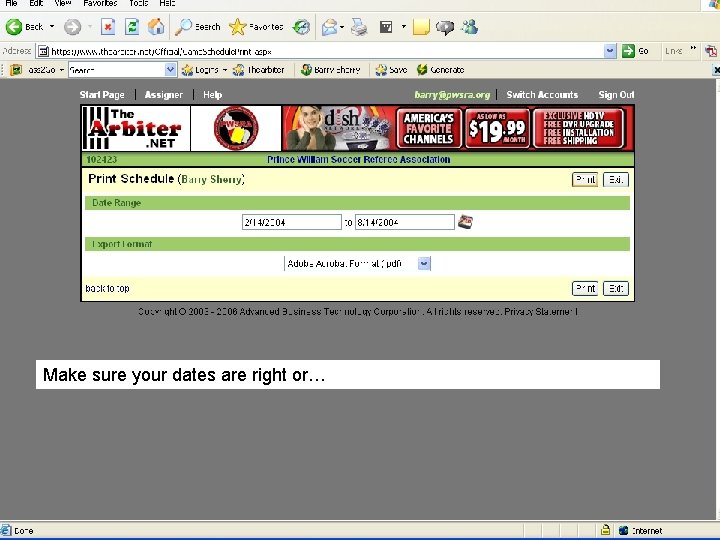This screenshot has height=540, width=720.
Task: Click the toolbar Search text box
Action: 117,70
